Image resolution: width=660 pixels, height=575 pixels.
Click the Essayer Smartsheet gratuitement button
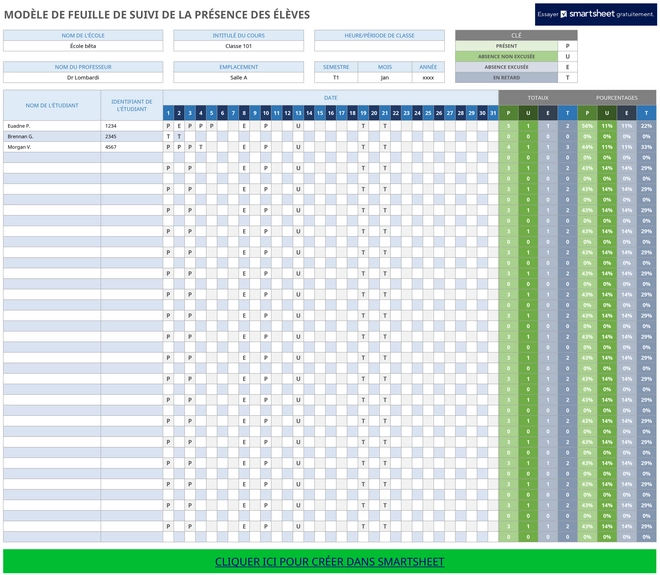point(596,14)
